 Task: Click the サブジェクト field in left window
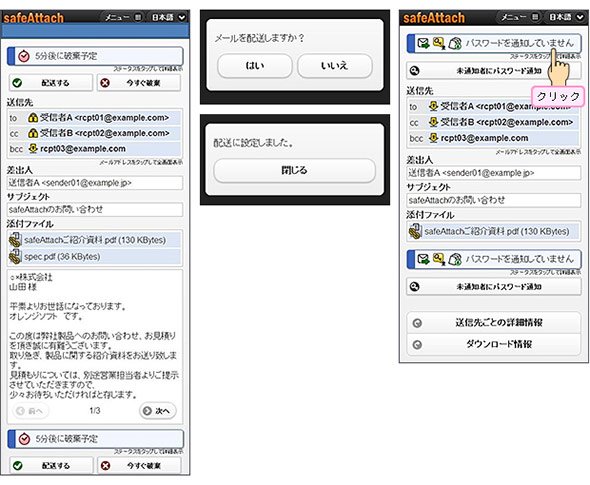(x=95, y=210)
